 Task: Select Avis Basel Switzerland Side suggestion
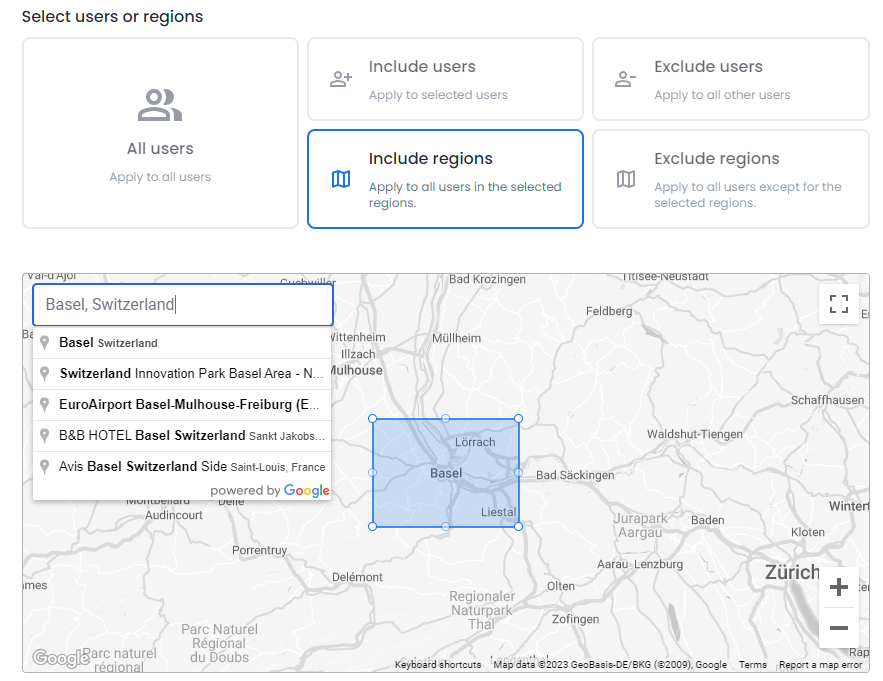click(182, 466)
